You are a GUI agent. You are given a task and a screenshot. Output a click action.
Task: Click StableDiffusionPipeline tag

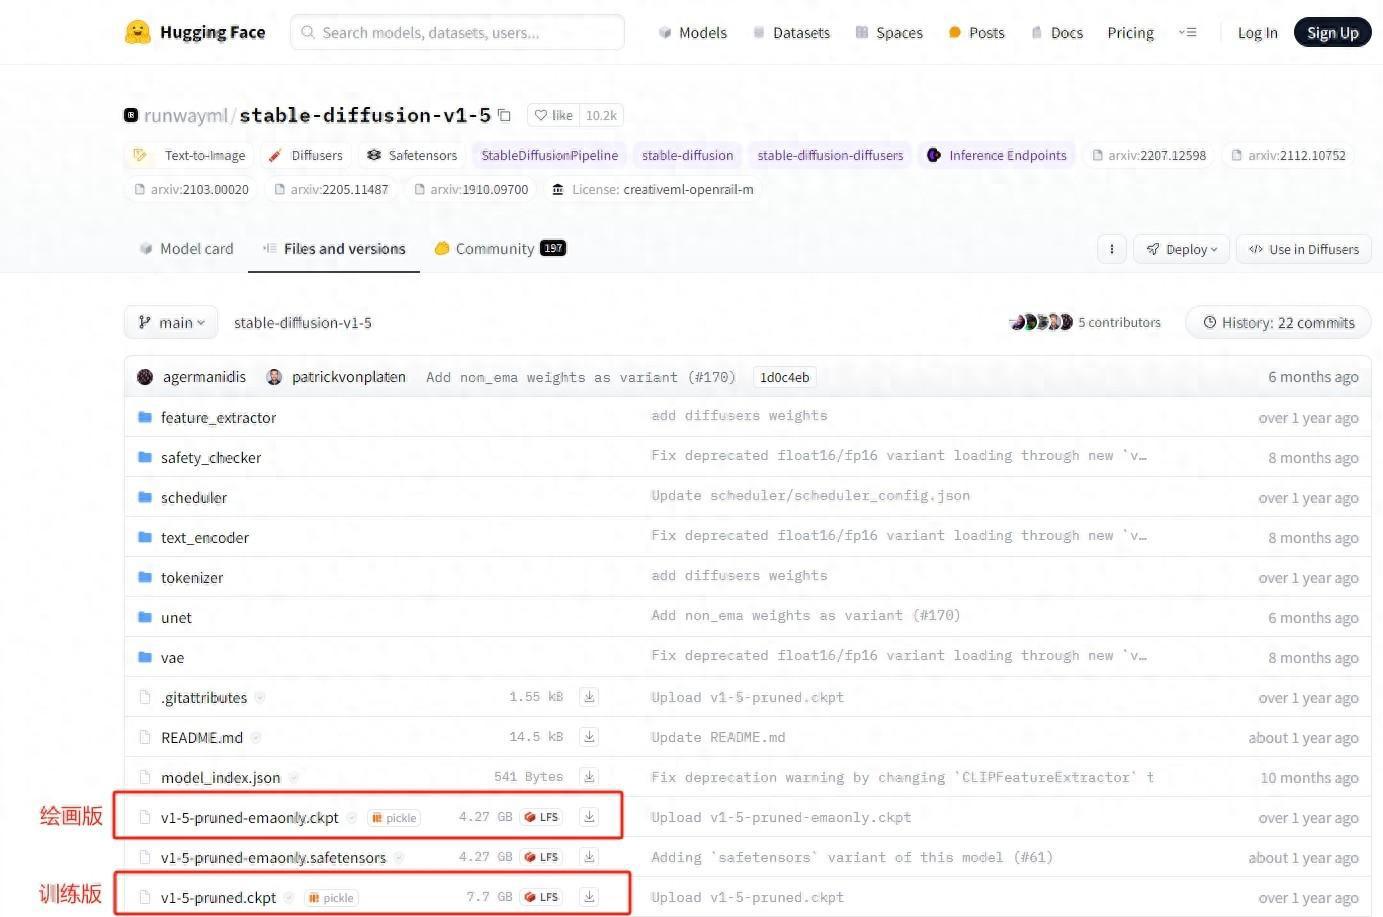[549, 155]
